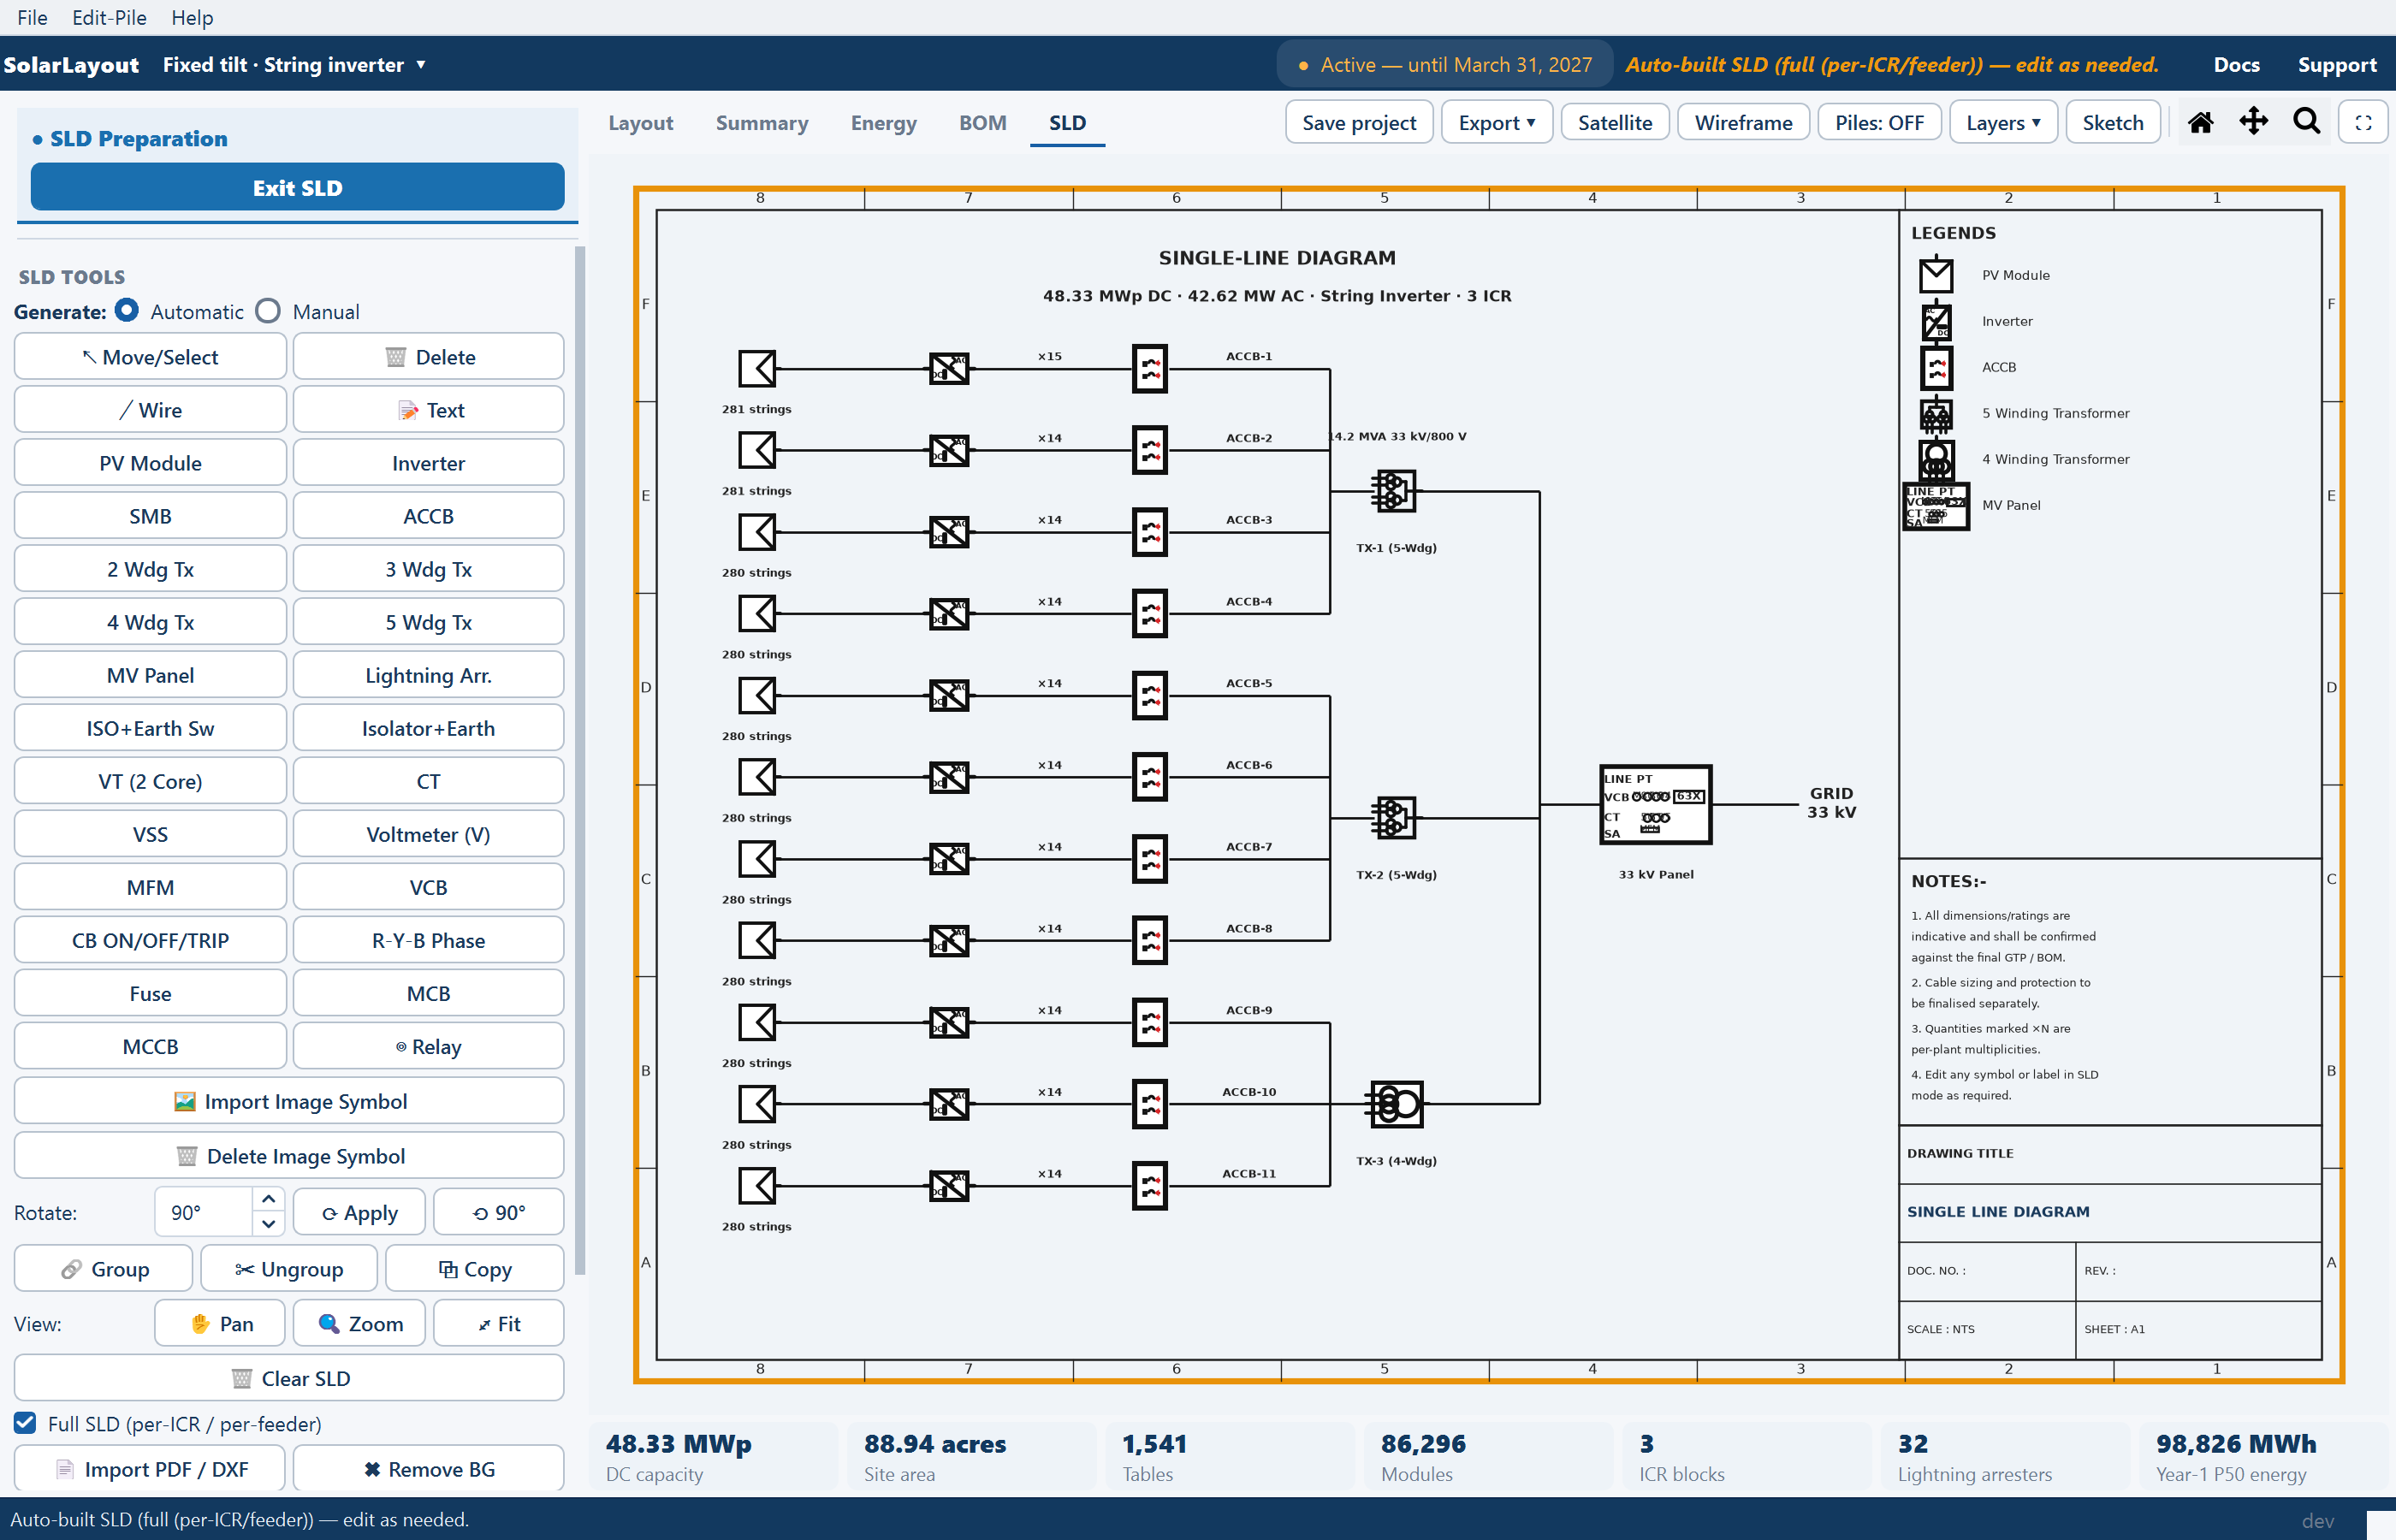Select the Delete tool
The width and height of the screenshot is (2396, 1540).
[428, 357]
